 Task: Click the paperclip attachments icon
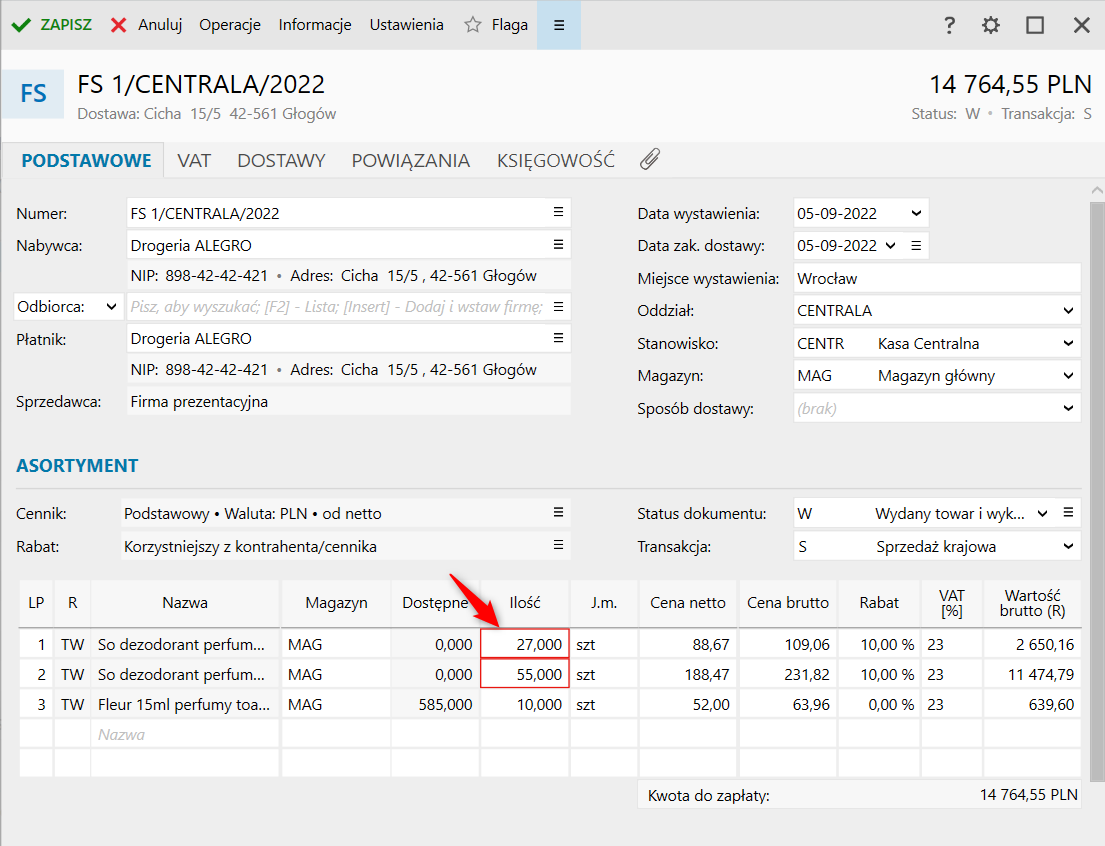tap(650, 160)
